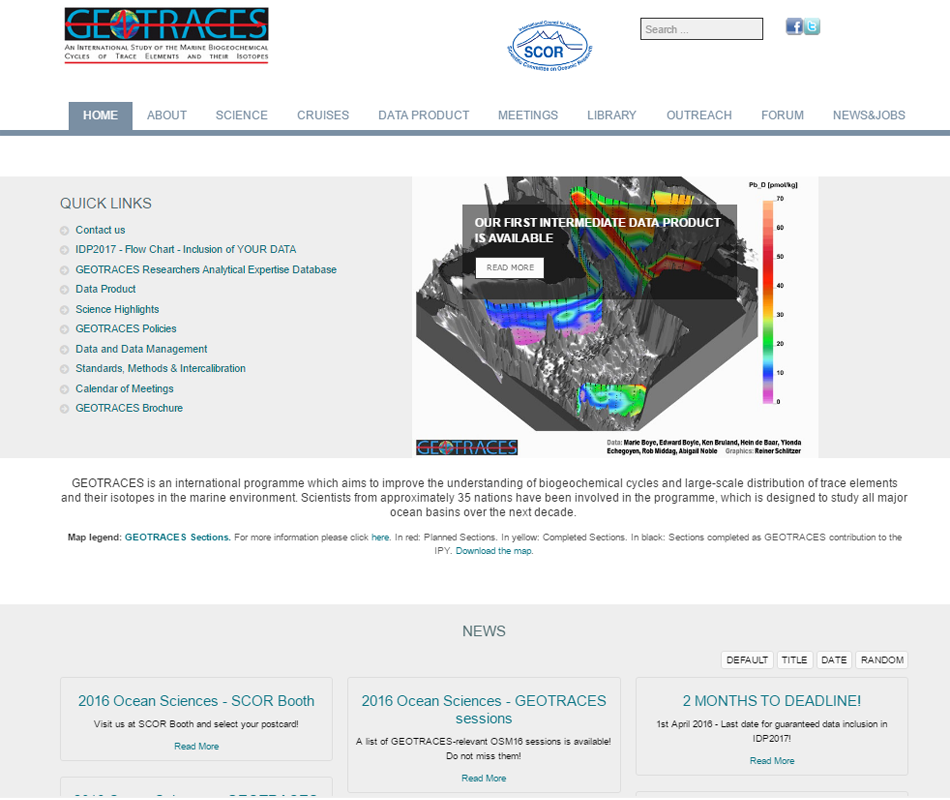
Task: Go to the HOME tab
Action: tap(101, 115)
